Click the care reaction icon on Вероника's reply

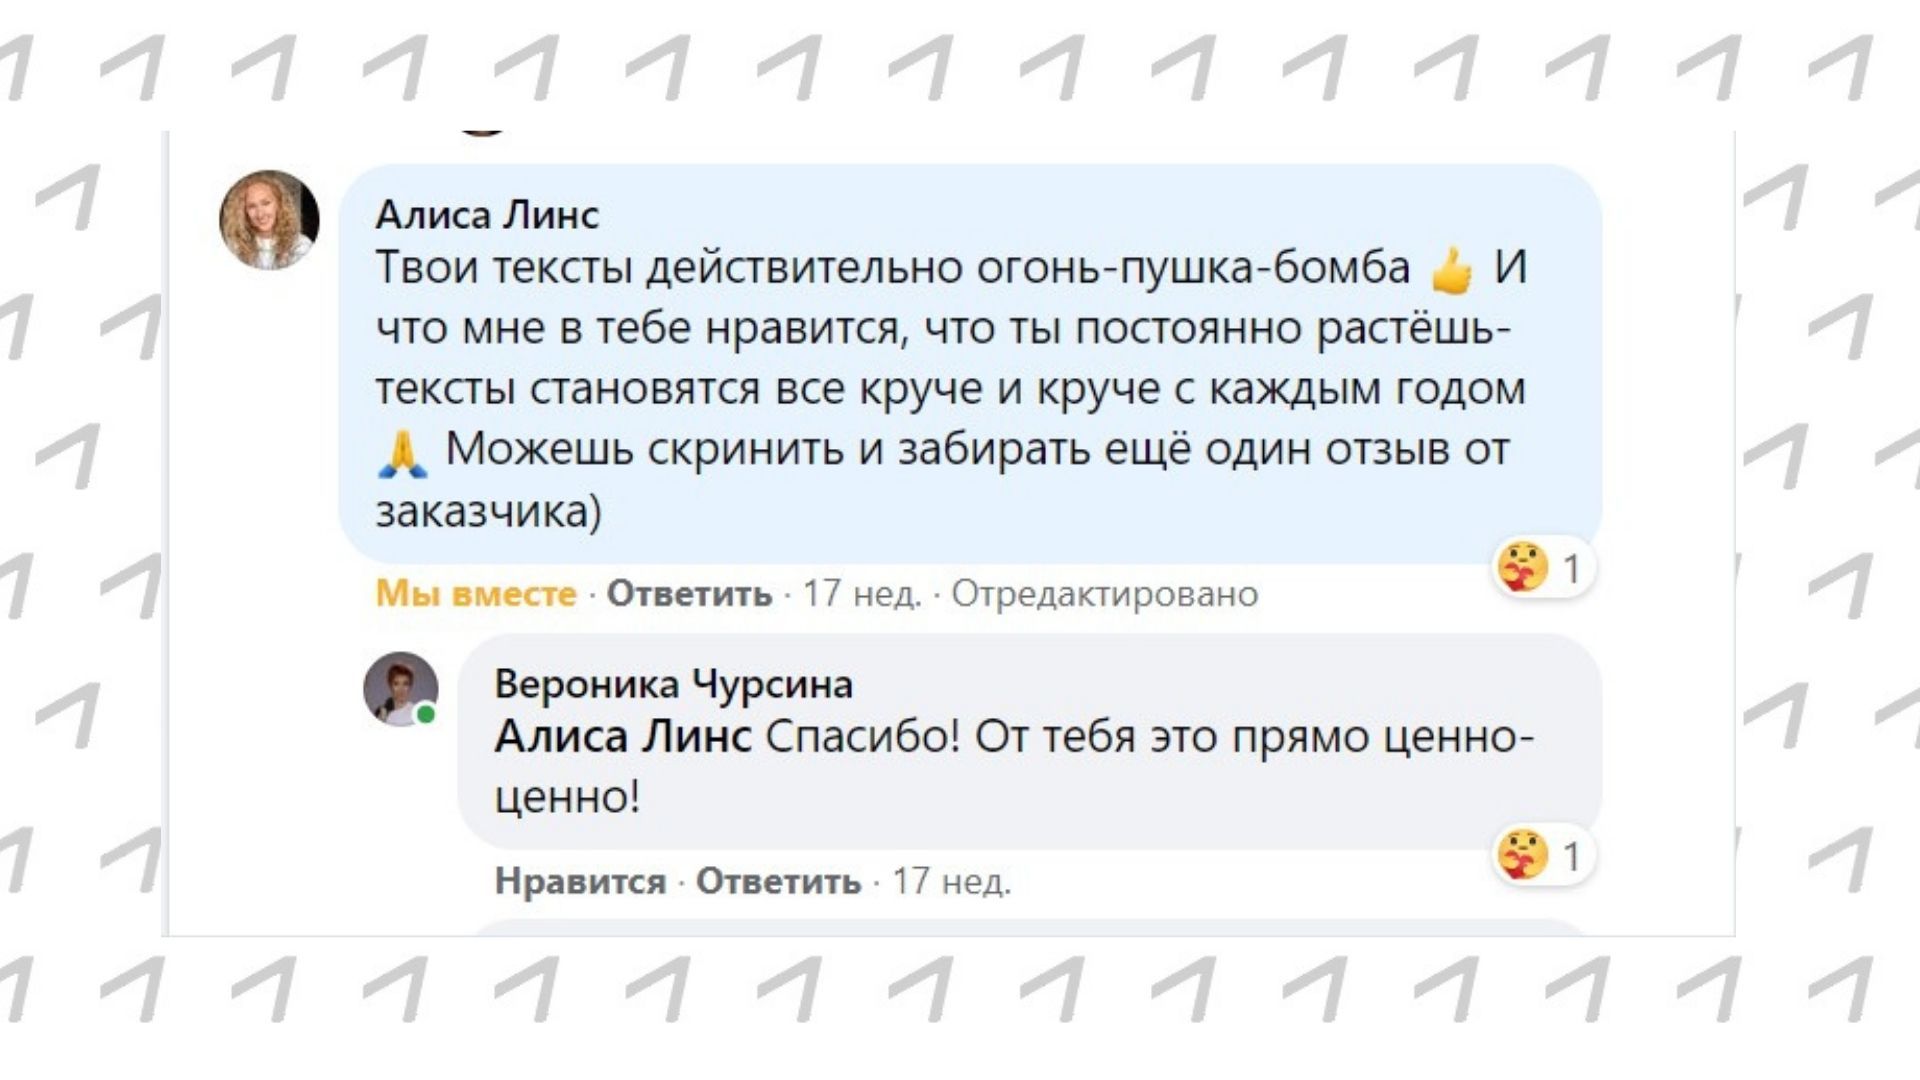1522,856
